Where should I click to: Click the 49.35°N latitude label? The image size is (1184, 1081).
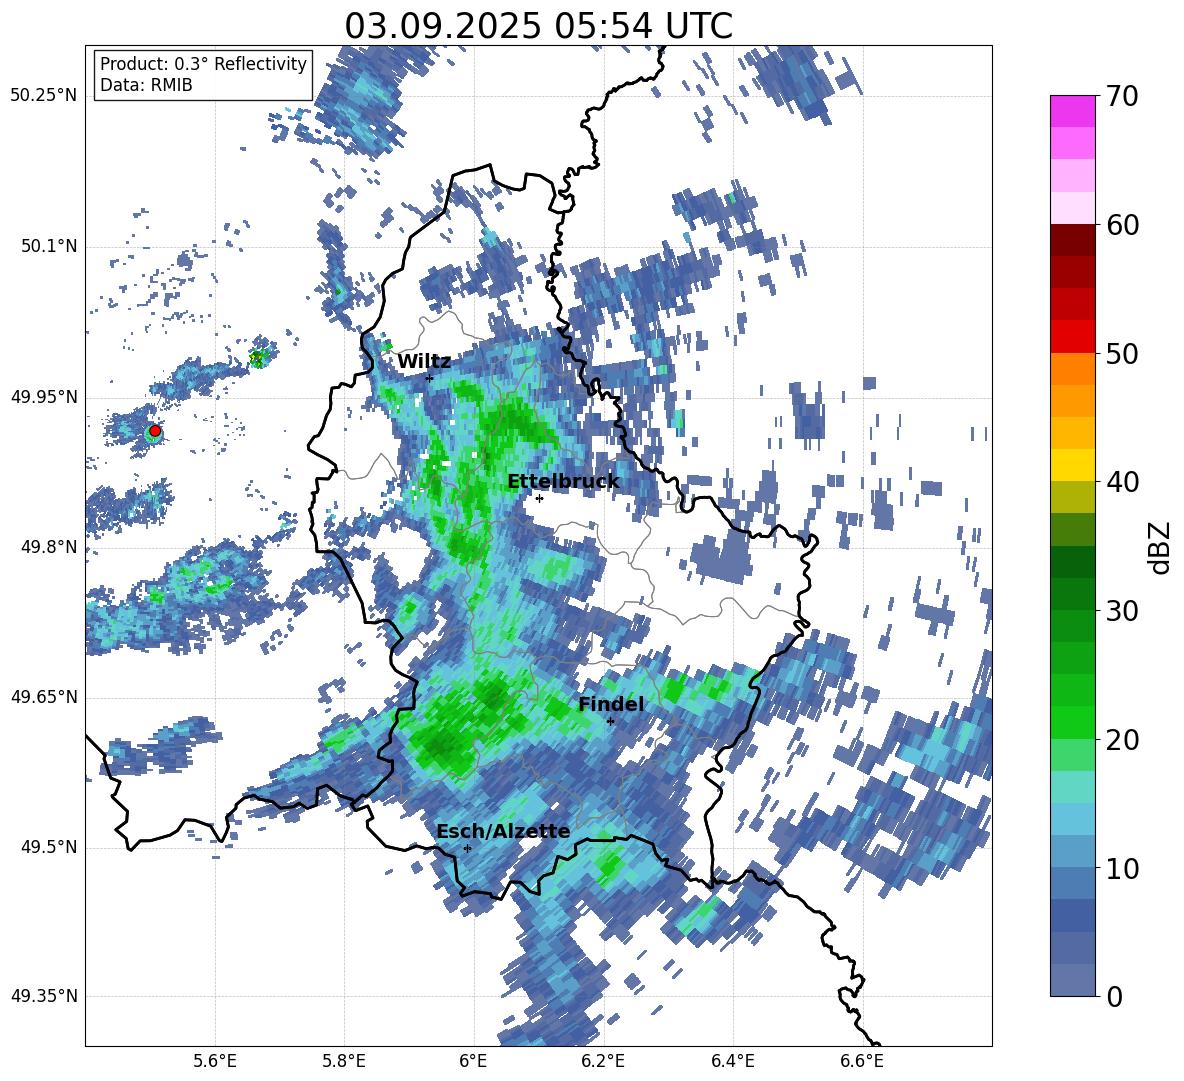(44, 996)
